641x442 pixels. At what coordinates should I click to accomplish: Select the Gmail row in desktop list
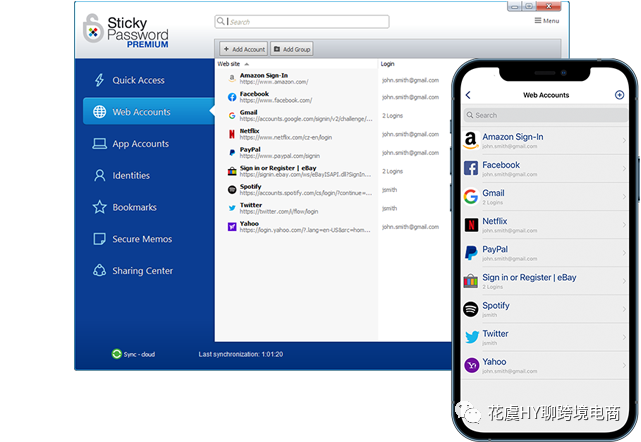[333, 116]
